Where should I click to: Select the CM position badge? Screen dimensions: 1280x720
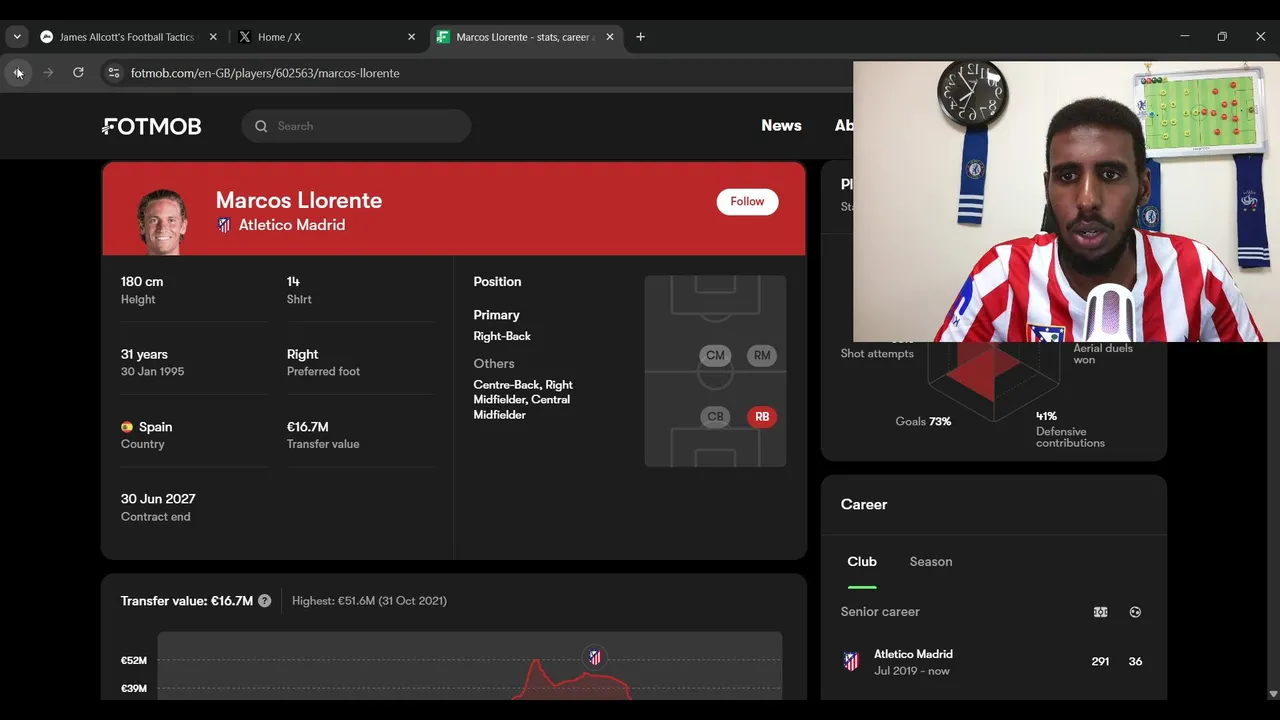[715, 355]
